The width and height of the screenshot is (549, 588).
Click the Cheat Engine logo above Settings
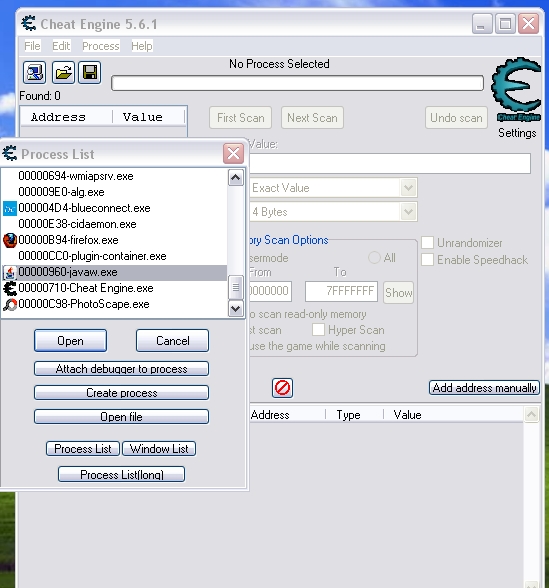point(517,89)
